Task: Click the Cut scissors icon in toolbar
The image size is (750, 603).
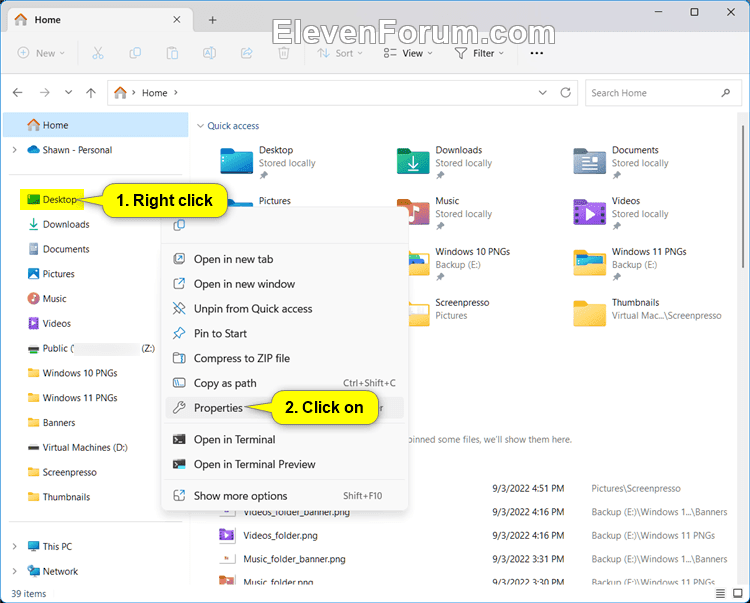Action: (98, 53)
